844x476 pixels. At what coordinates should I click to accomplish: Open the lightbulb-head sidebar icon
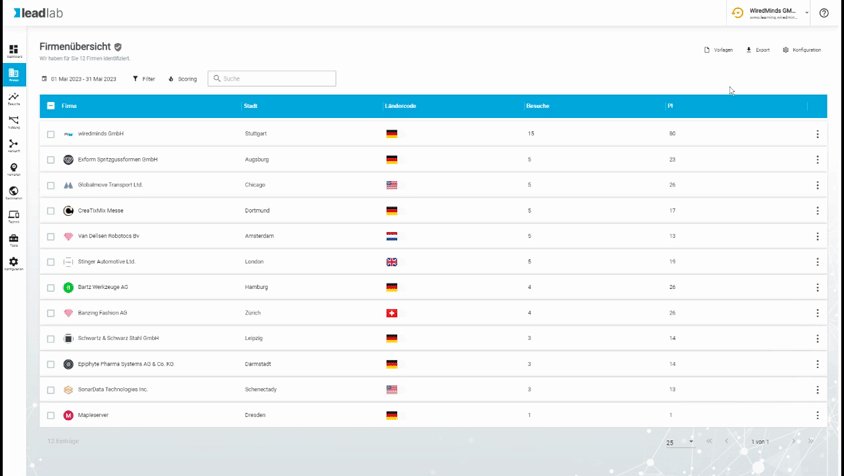(x=14, y=169)
